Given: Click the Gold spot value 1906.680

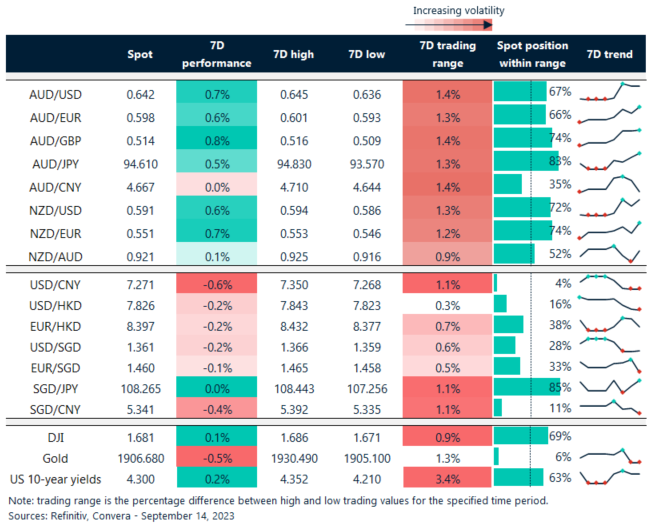Looking at the screenshot, I should (138, 458).
